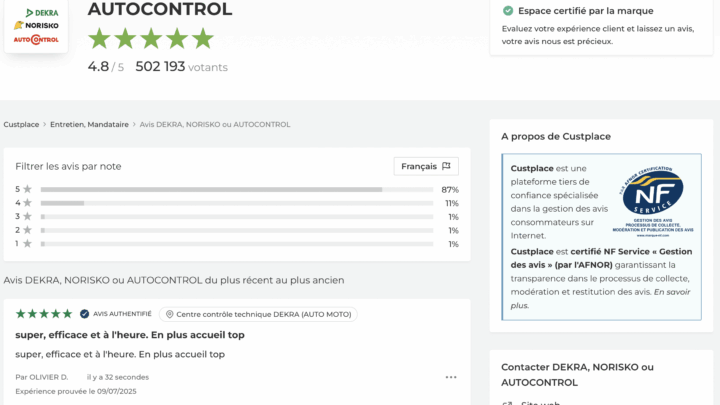Click the large green star rating in header
Viewport: 720px width, 405px height.
(x=151, y=39)
